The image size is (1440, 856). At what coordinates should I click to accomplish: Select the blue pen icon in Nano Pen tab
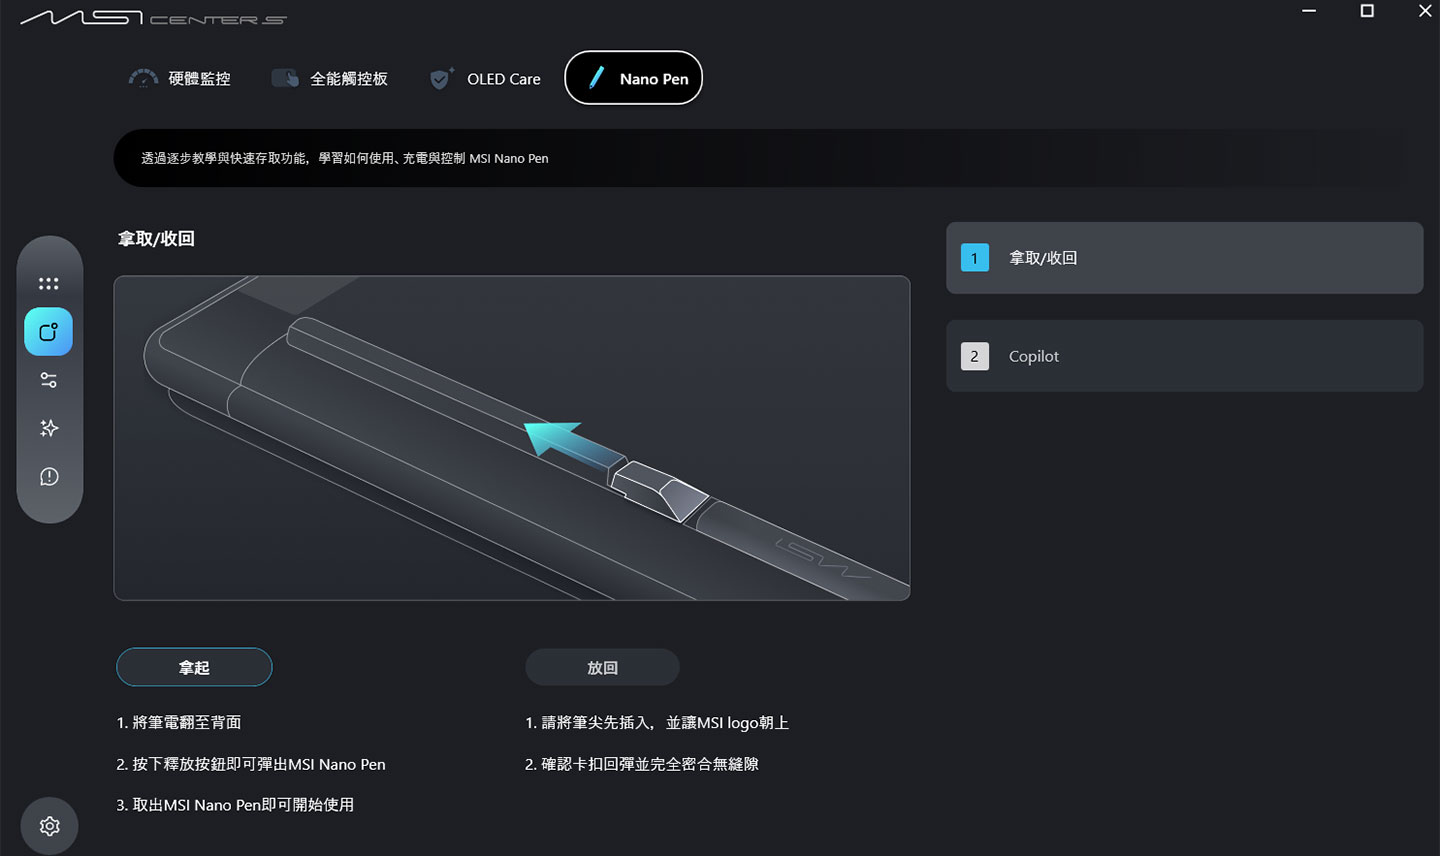click(598, 77)
